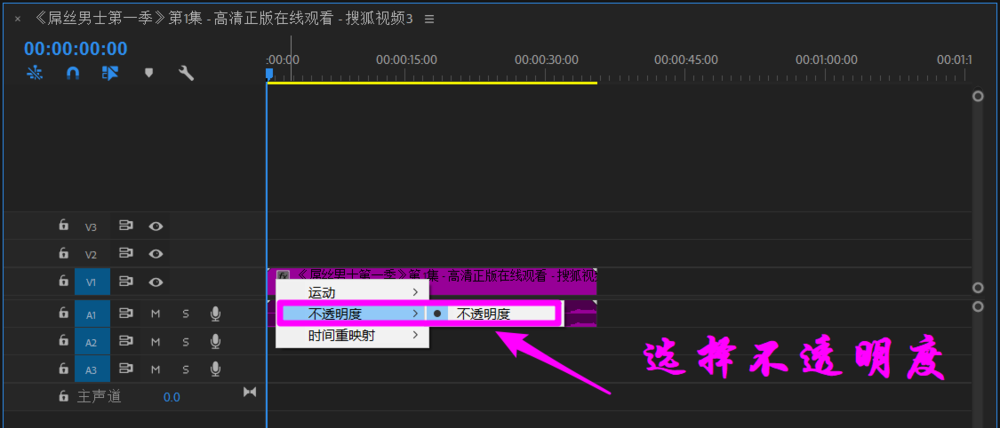Screen dimensions: 1000x428
Task: Click video track zoom handle near V1
Action: tap(978, 288)
